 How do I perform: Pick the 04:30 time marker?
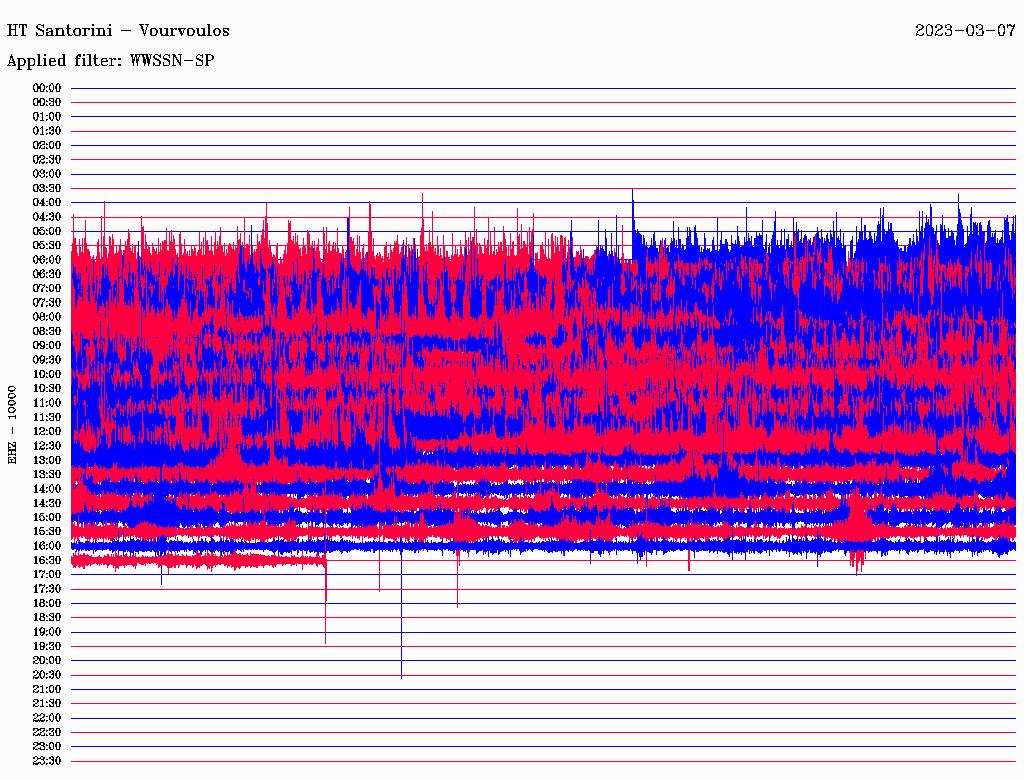47,217
